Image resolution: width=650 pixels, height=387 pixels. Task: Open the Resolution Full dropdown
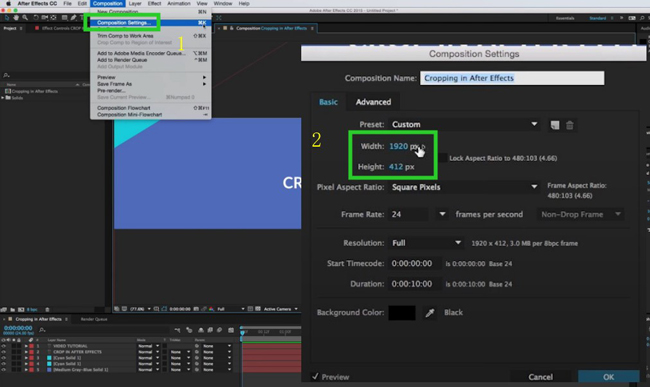[x=426, y=243]
